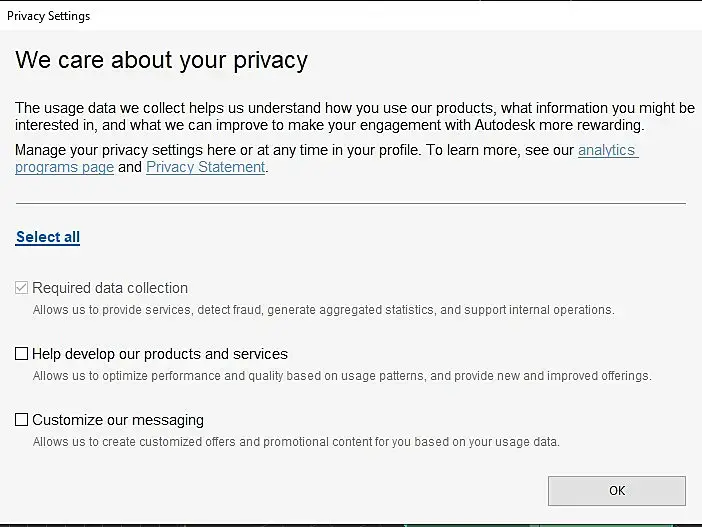Click the "Required data collection" label text

(x=110, y=288)
